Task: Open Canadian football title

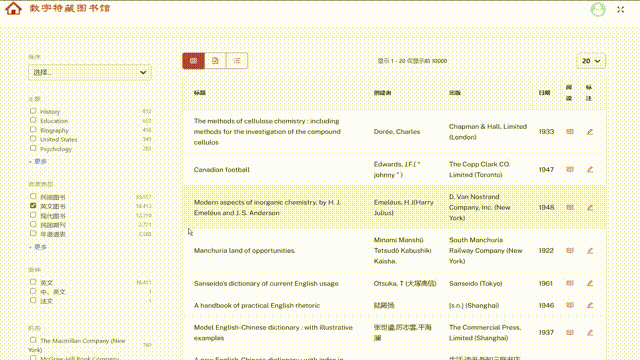Action: pyautogui.click(x=222, y=169)
